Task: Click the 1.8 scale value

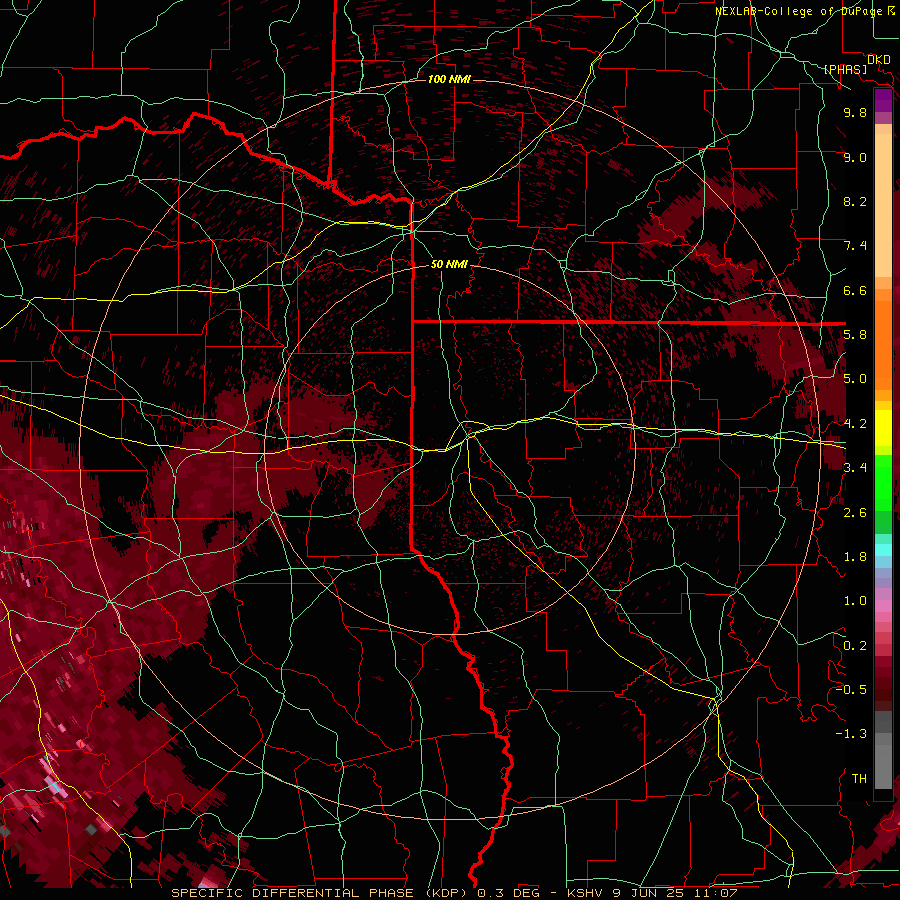Action: pos(855,556)
